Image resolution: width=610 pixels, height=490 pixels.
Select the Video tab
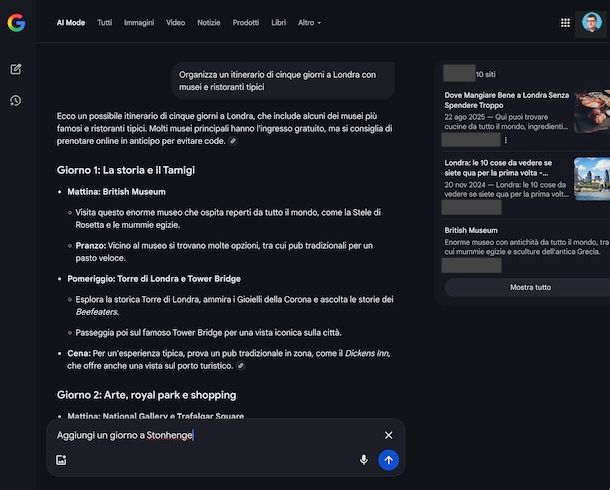[x=176, y=22]
